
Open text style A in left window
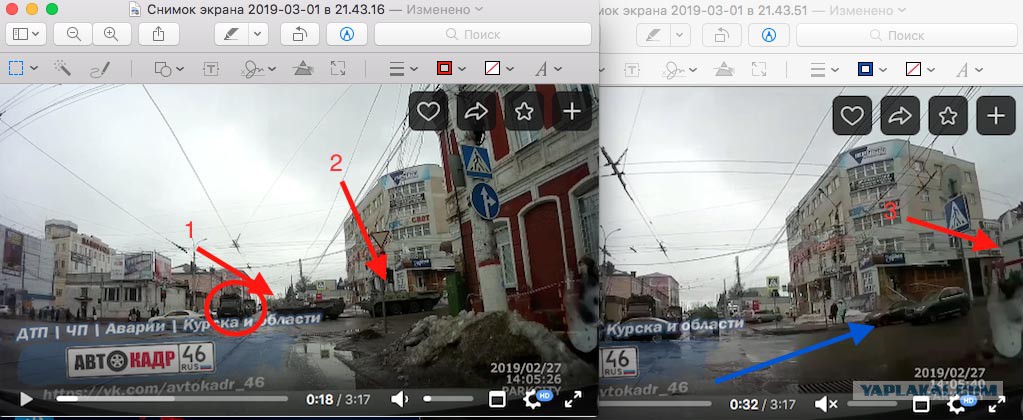click(x=540, y=68)
